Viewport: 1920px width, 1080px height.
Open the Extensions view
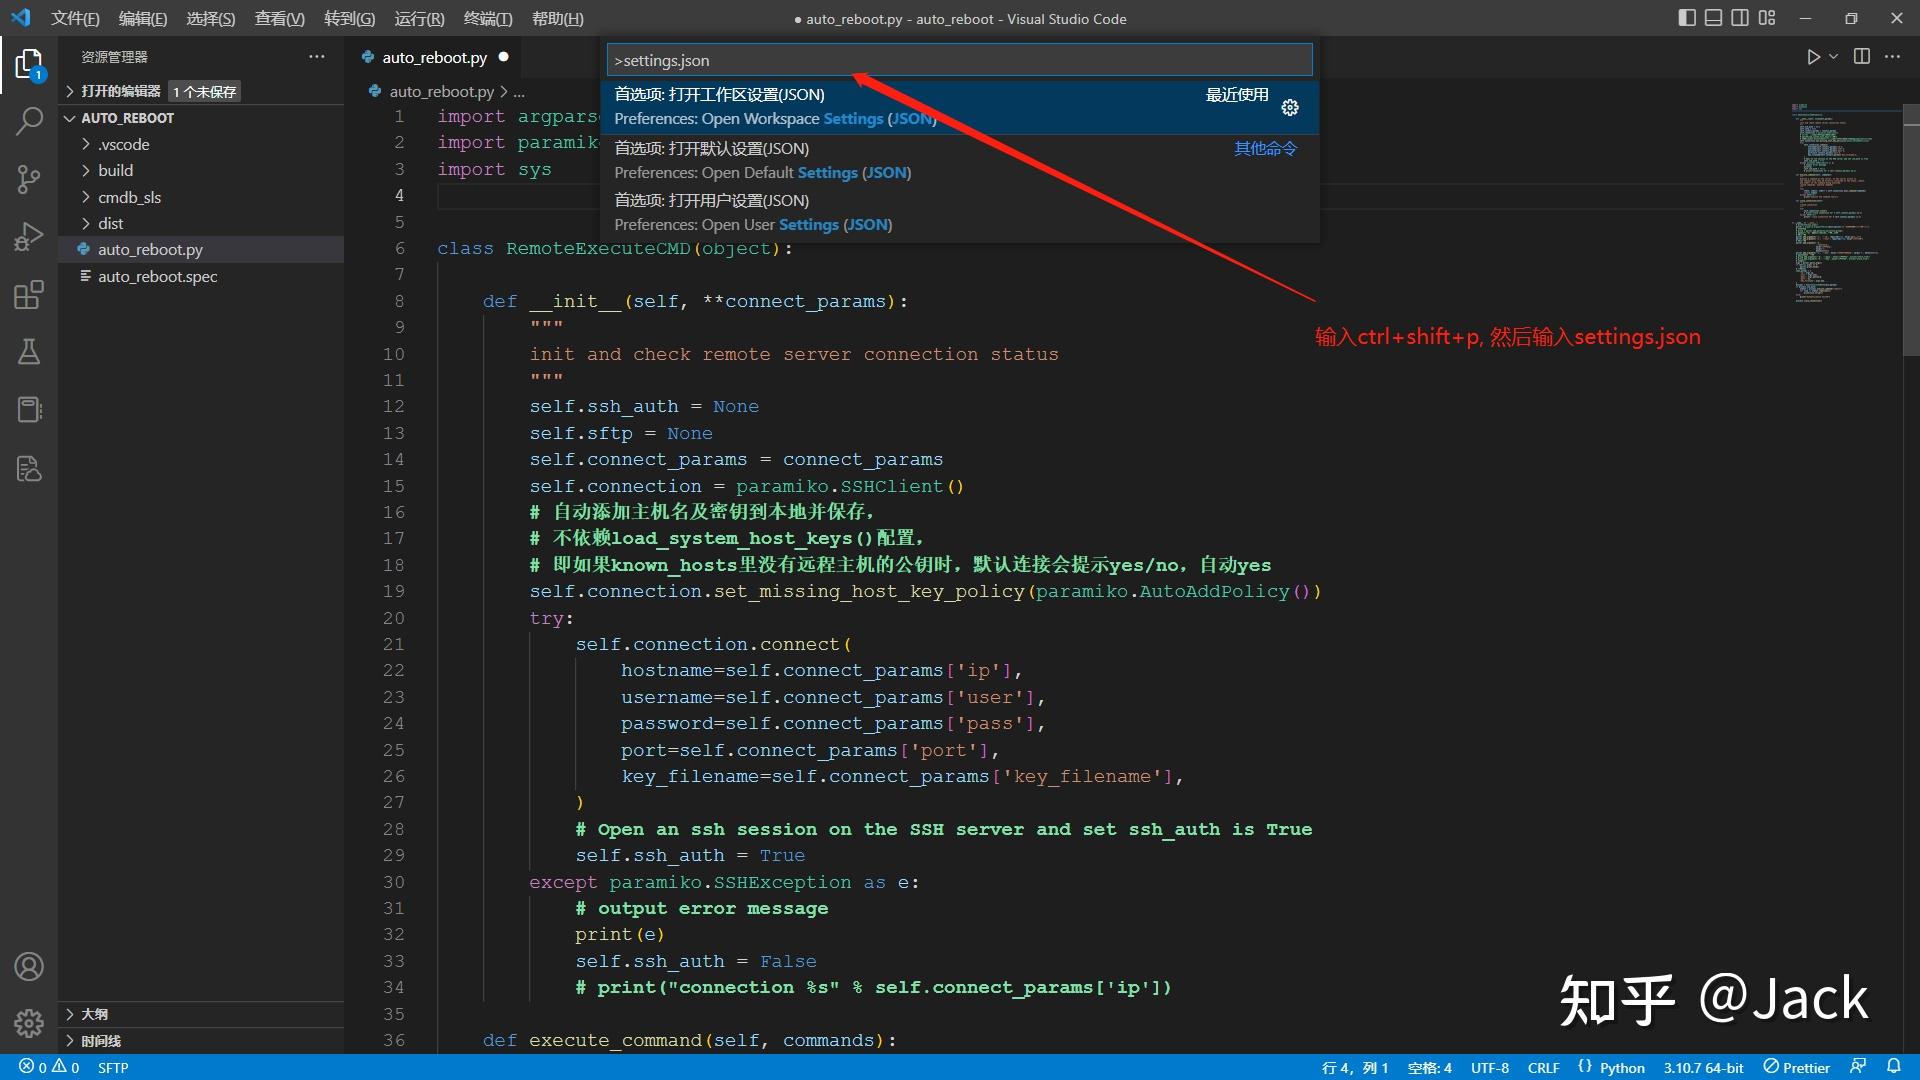29,295
